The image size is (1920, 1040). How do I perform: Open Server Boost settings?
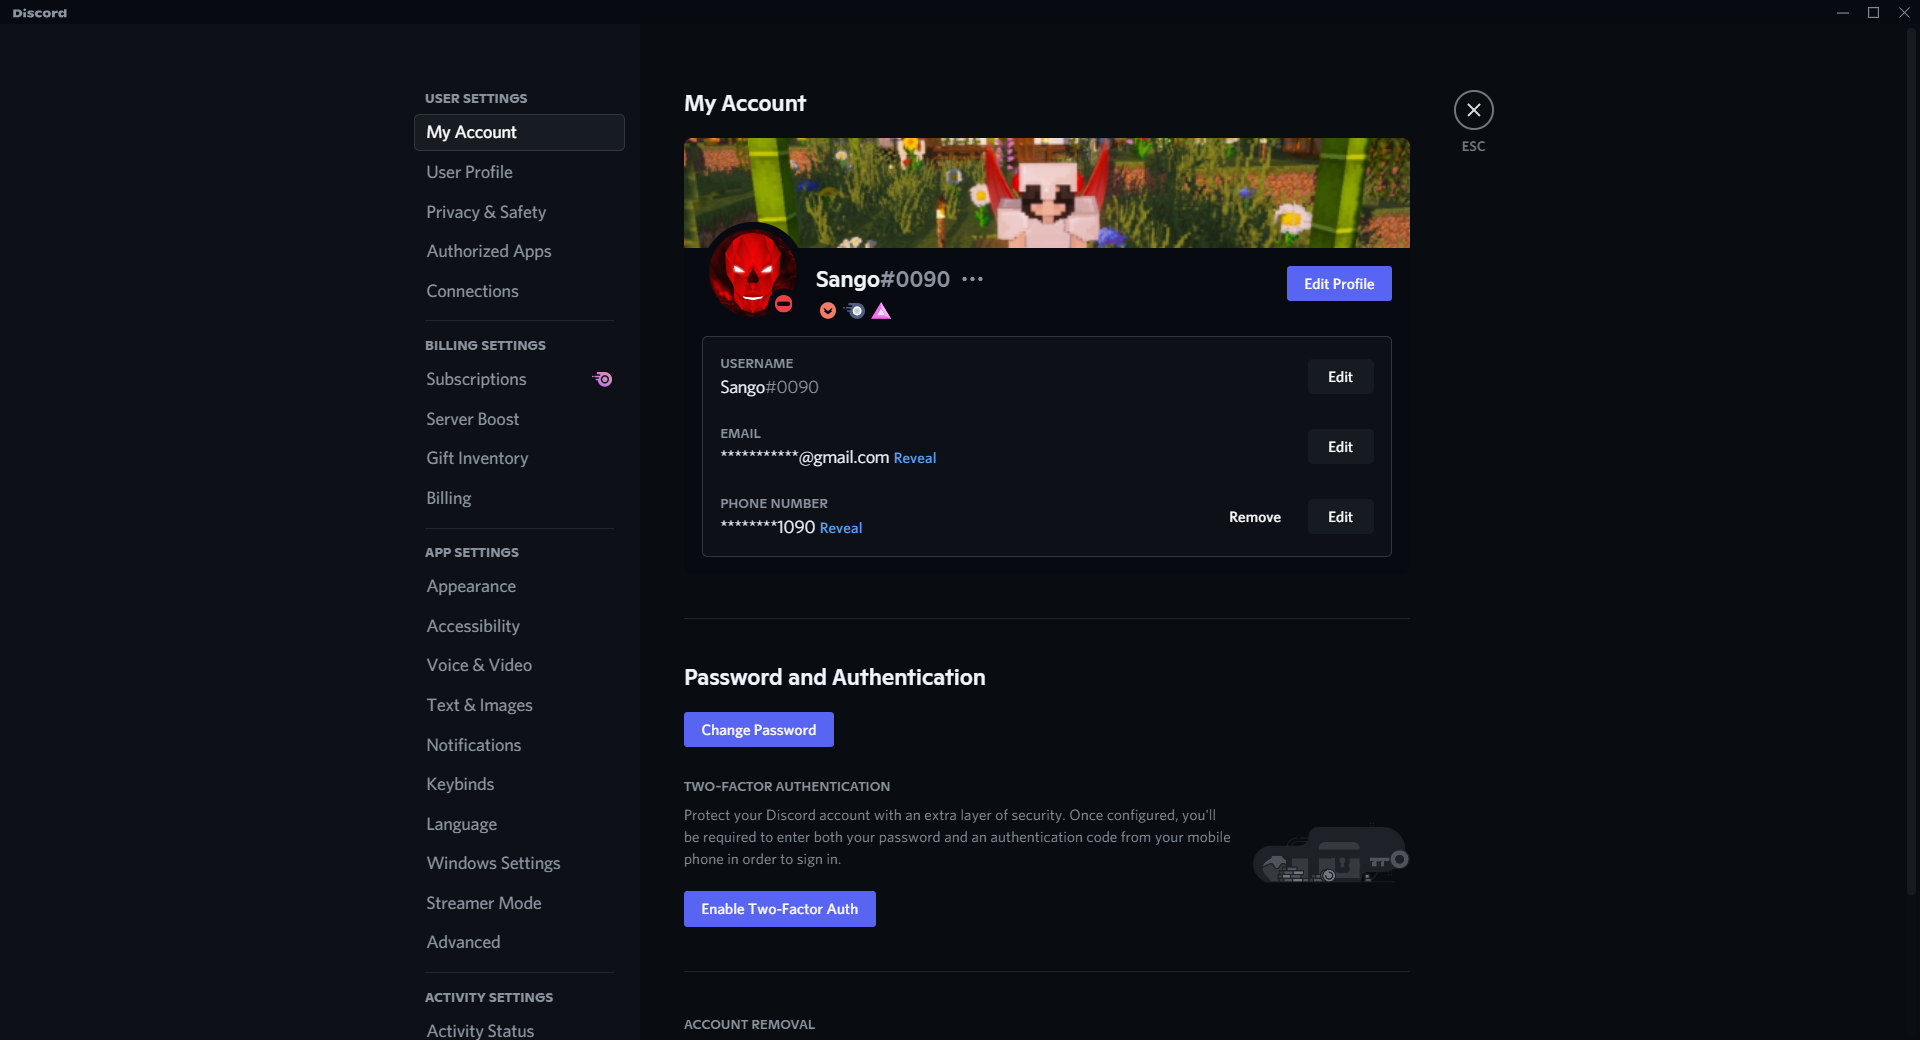click(x=519, y=419)
